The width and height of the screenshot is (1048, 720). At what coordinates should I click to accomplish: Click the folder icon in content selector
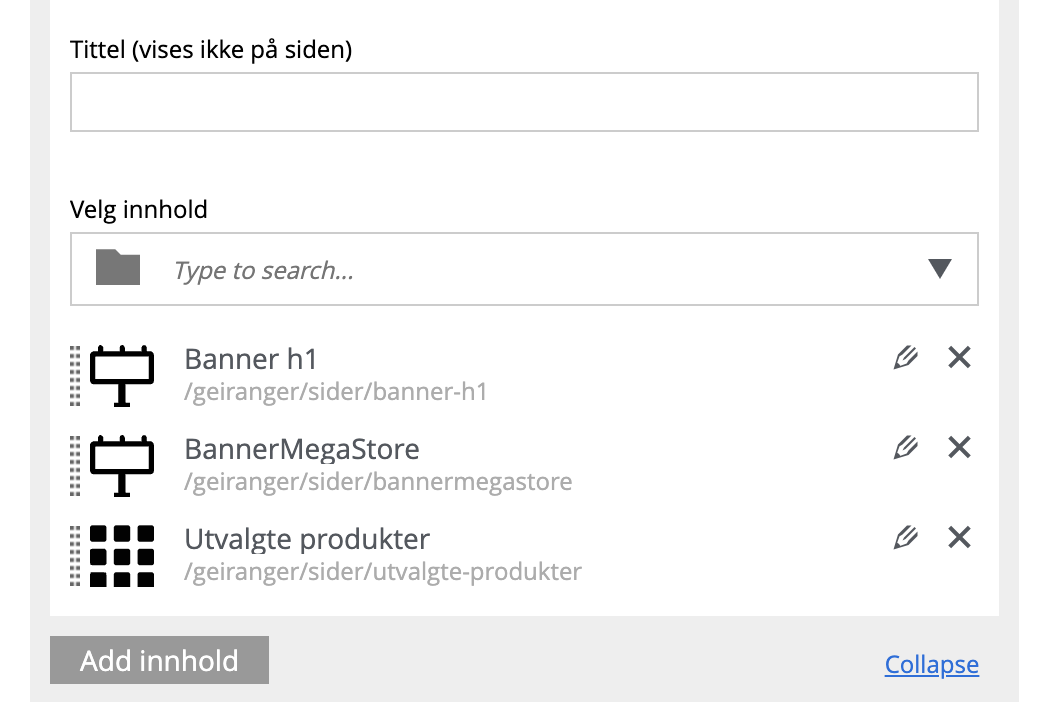click(x=118, y=268)
